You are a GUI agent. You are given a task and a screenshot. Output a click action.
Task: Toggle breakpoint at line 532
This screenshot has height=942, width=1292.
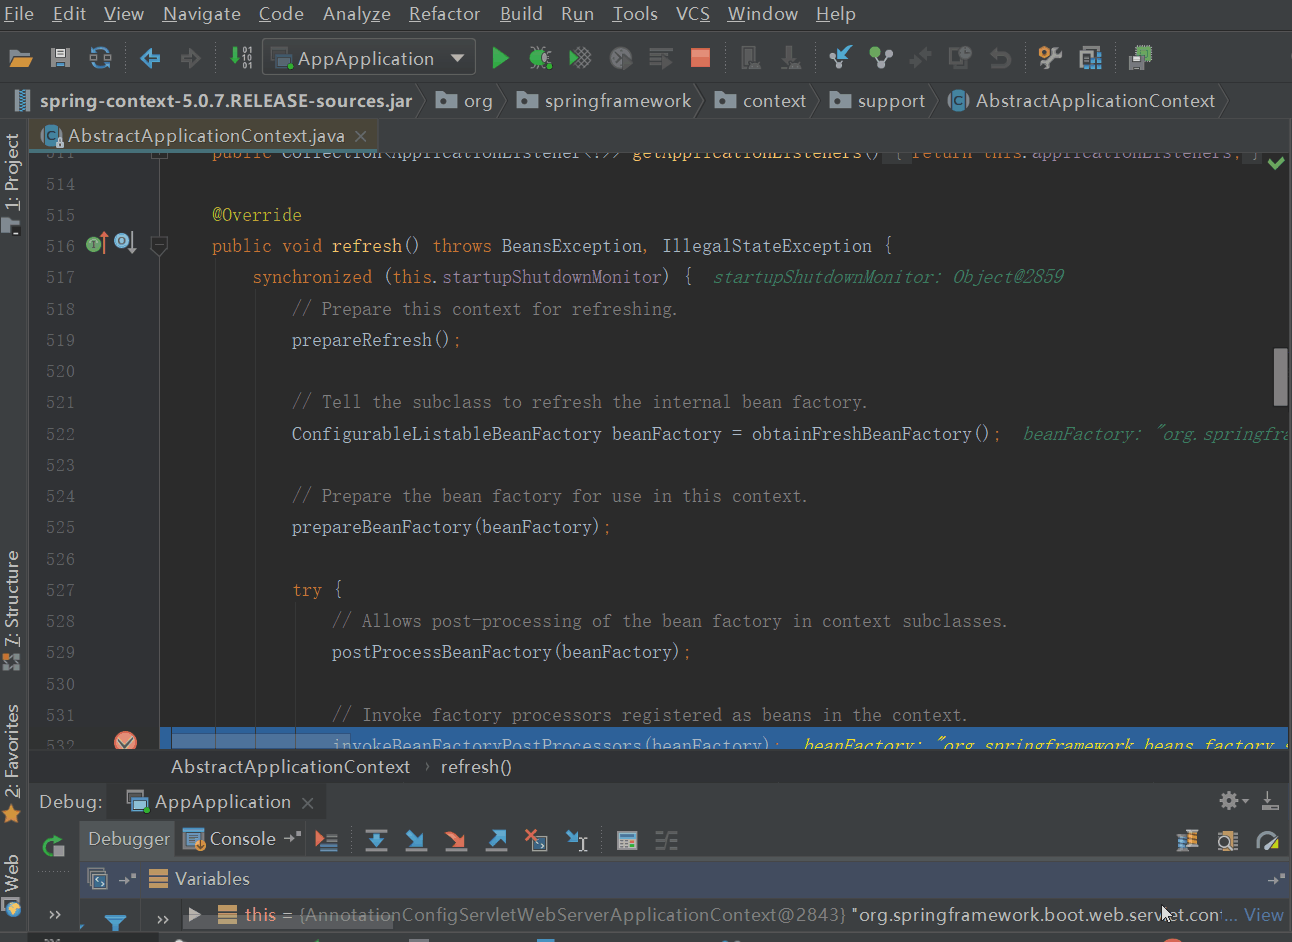(x=125, y=741)
